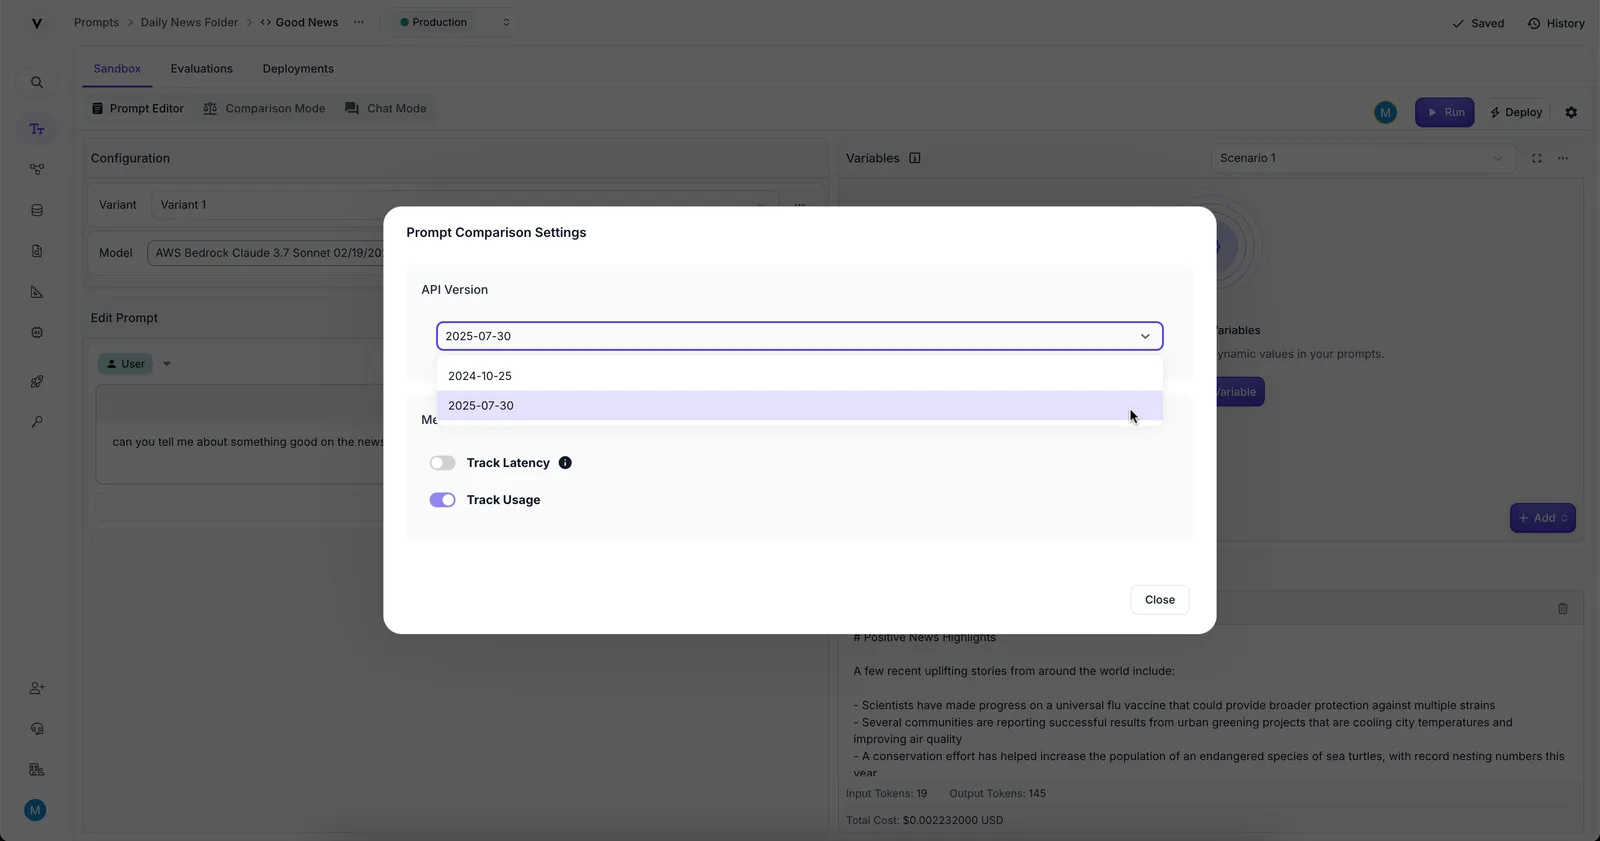Disable the Track Usage toggle

443,500
